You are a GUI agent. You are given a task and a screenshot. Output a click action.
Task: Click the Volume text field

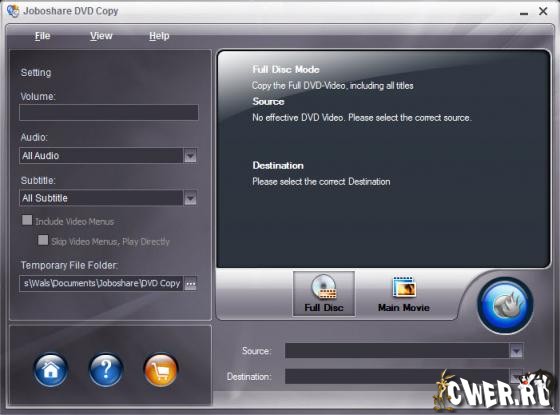pos(109,112)
